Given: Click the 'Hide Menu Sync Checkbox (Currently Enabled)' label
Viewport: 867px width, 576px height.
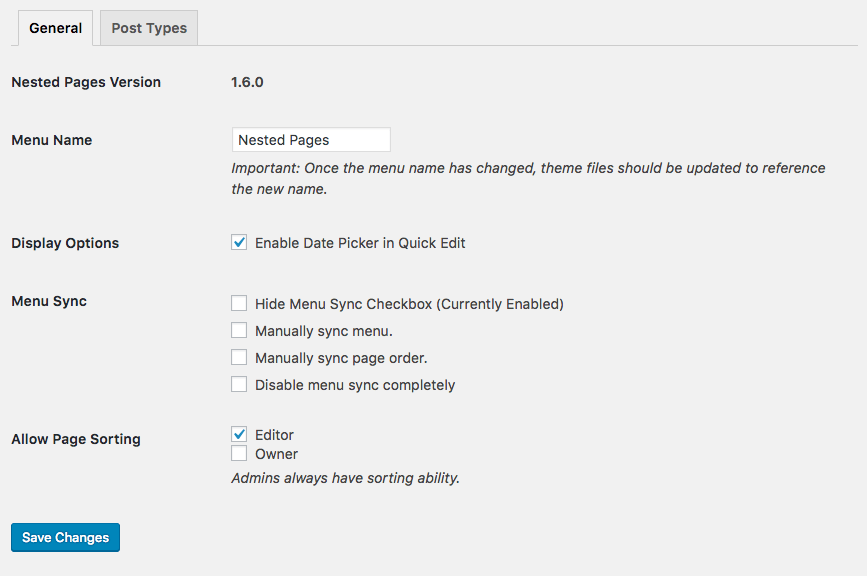Looking at the screenshot, I should coord(409,304).
